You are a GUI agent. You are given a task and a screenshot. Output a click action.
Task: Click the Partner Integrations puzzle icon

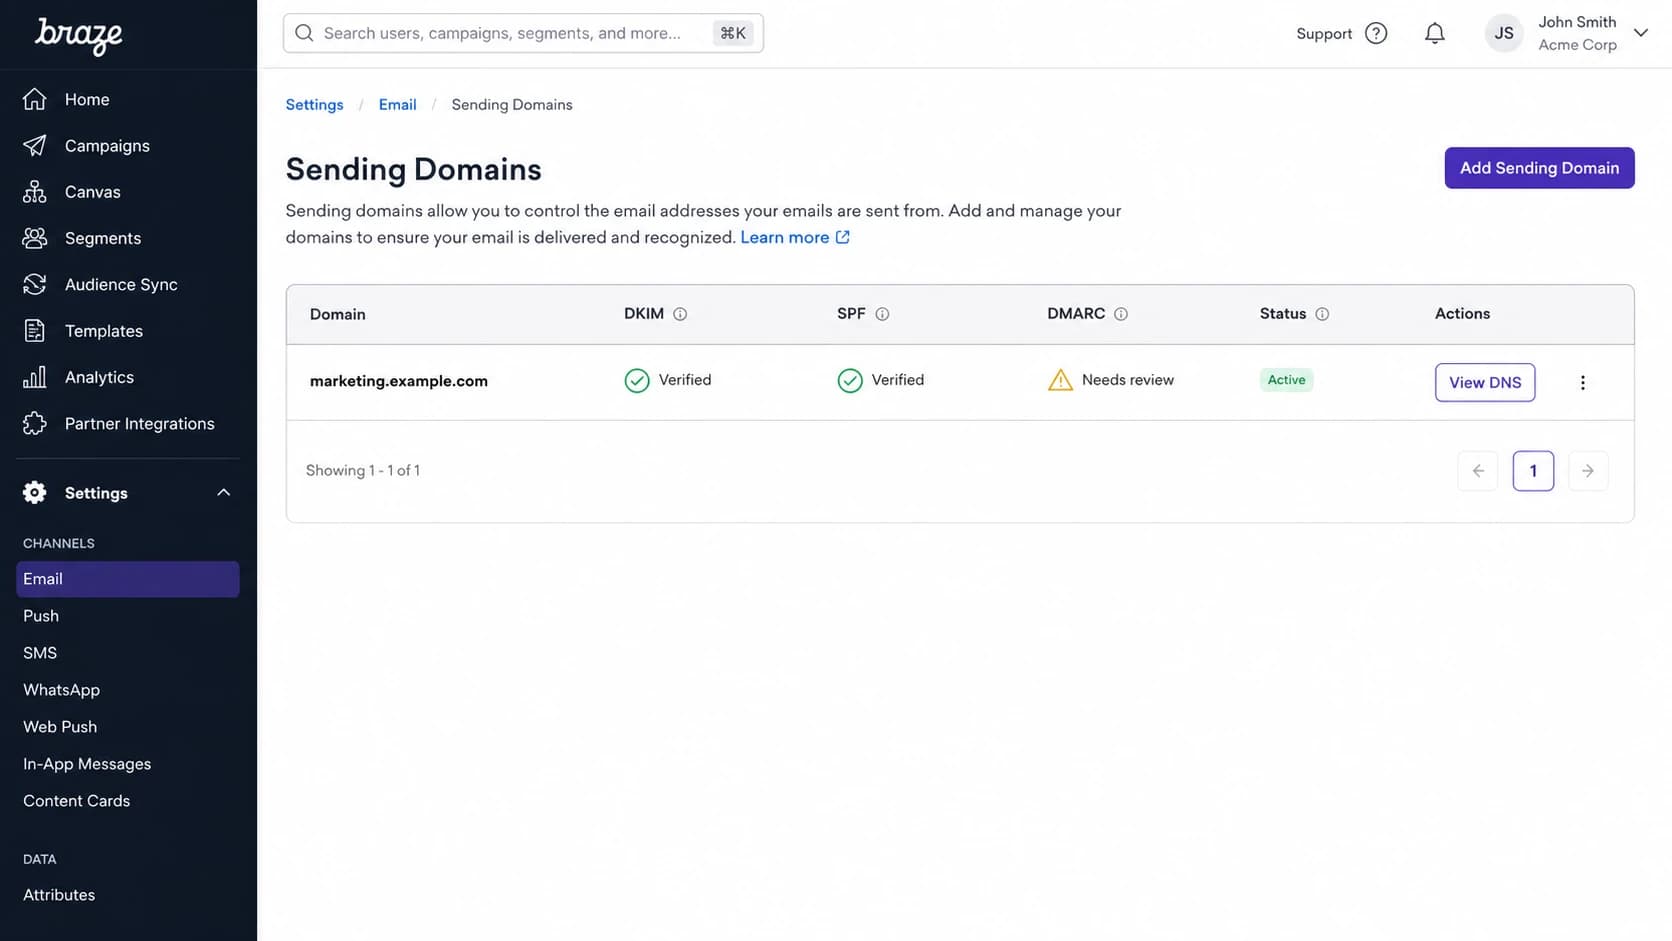(35, 423)
